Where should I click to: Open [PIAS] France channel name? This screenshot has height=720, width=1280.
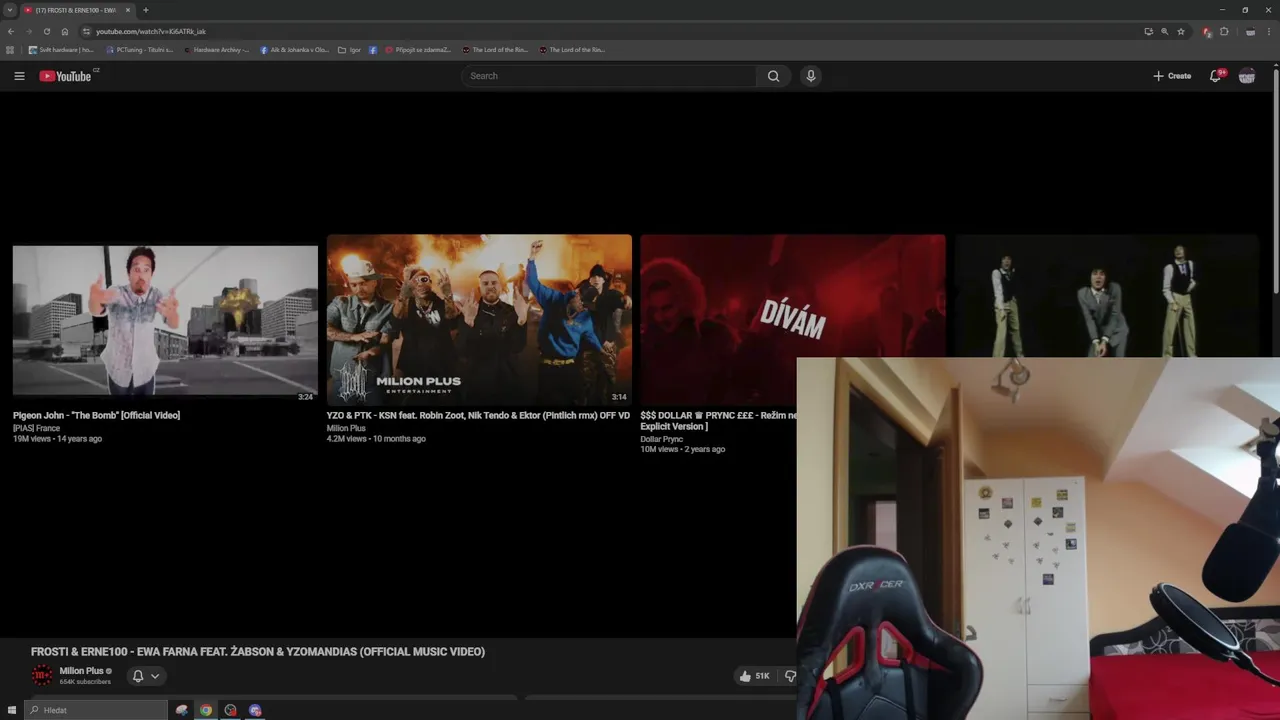(36, 428)
